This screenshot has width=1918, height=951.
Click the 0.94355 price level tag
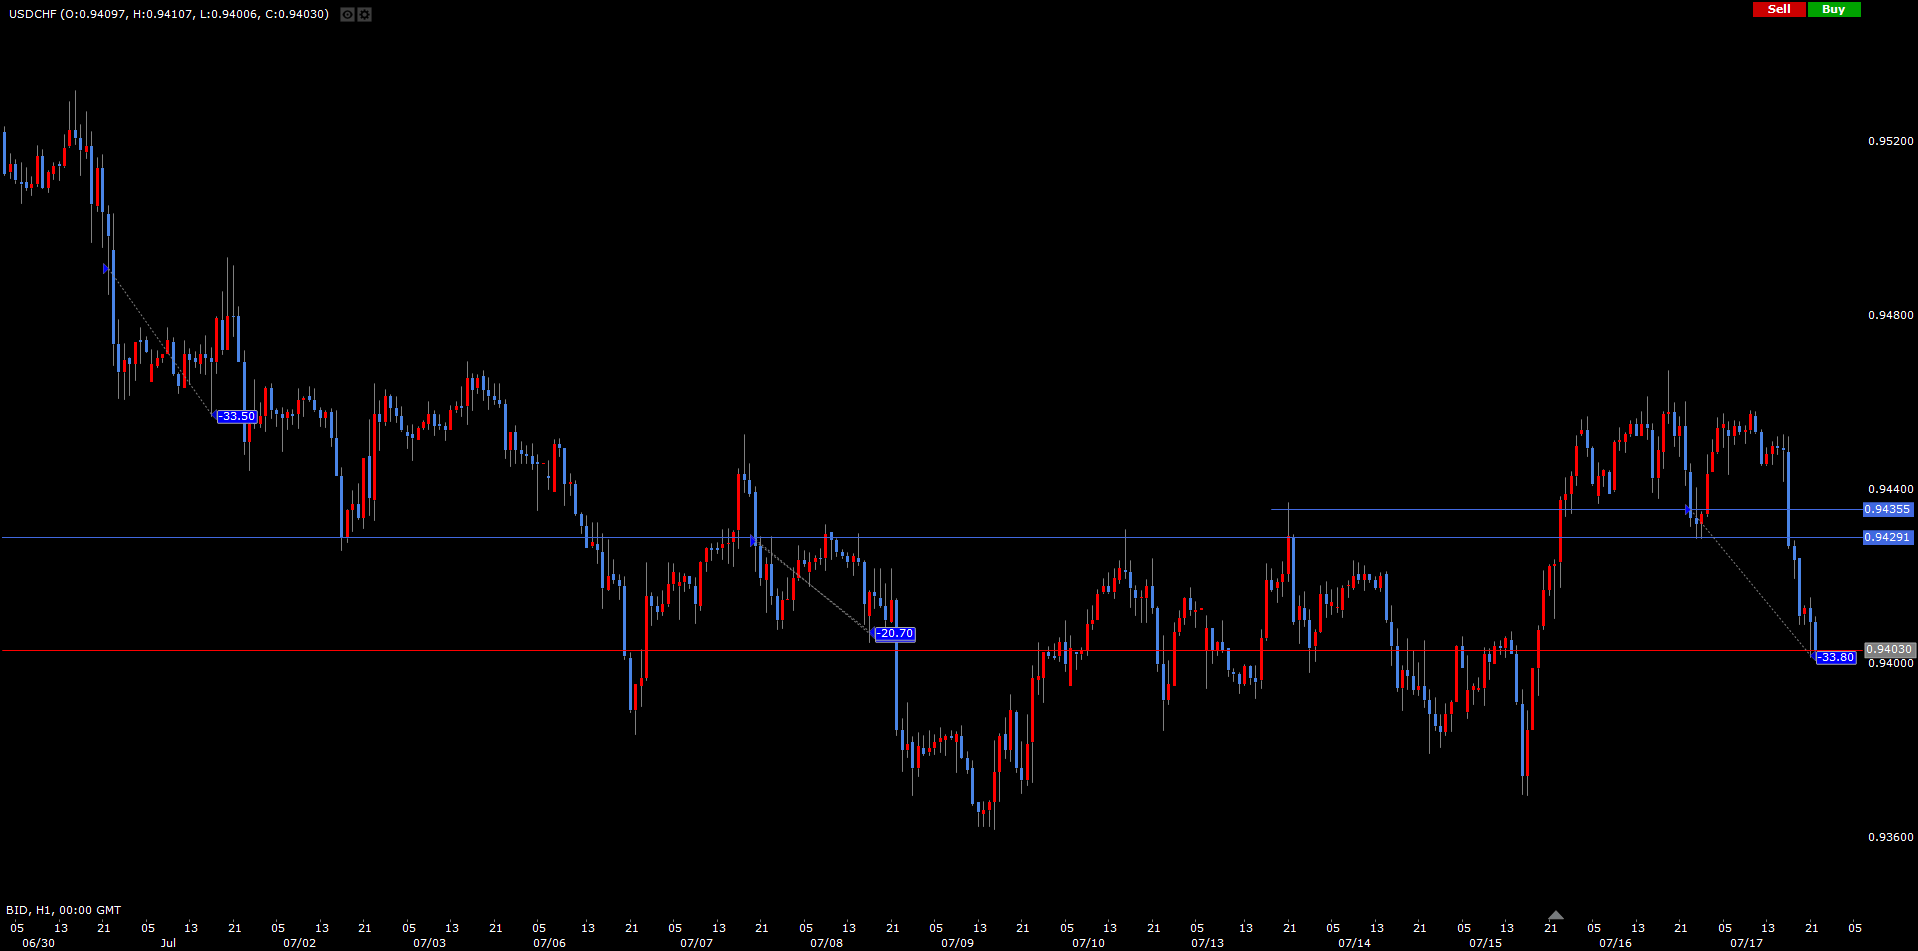point(1887,509)
